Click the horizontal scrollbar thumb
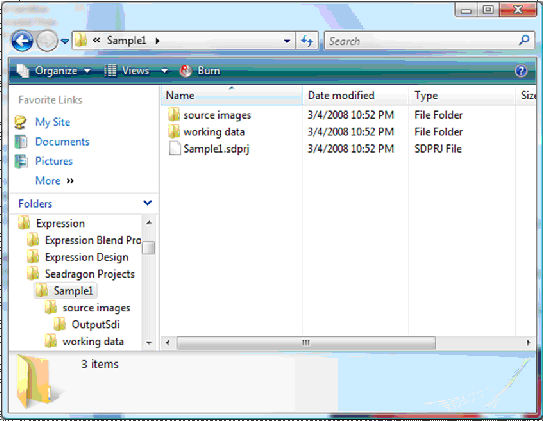This screenshot has width=543, height=421. pos(306,343)
